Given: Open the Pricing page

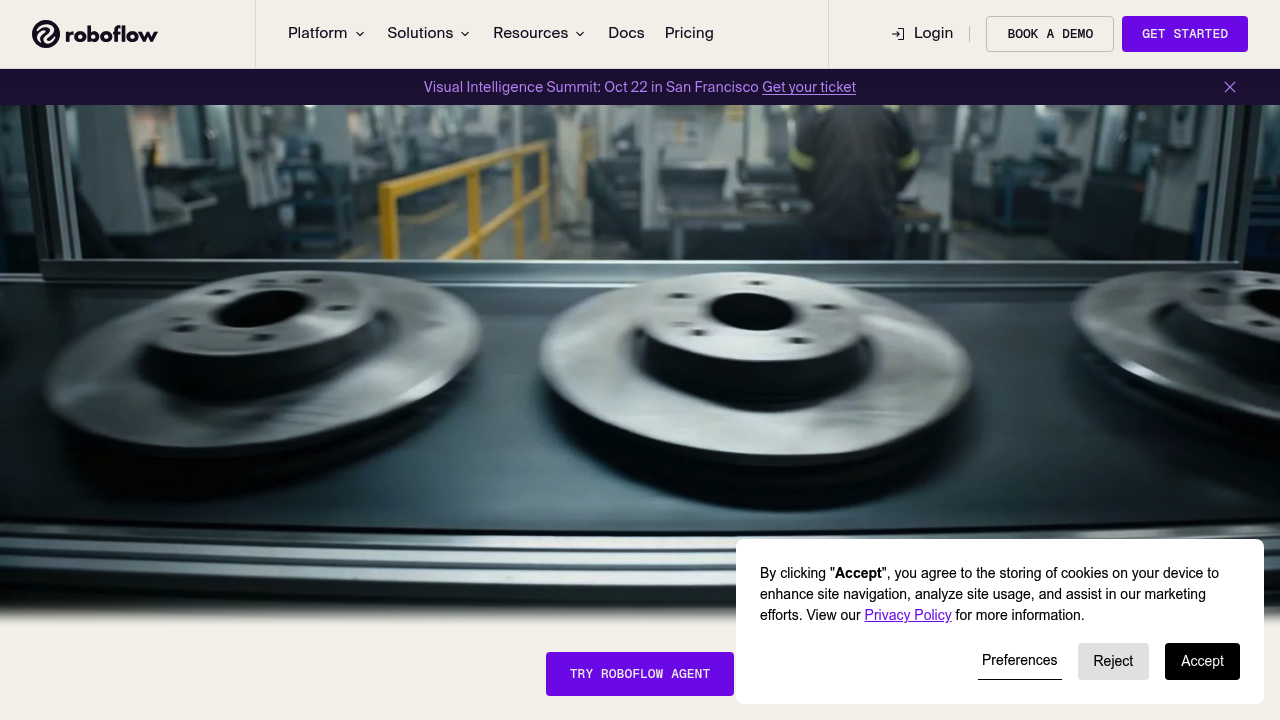Looking at the screenshot, I should 689,33.
